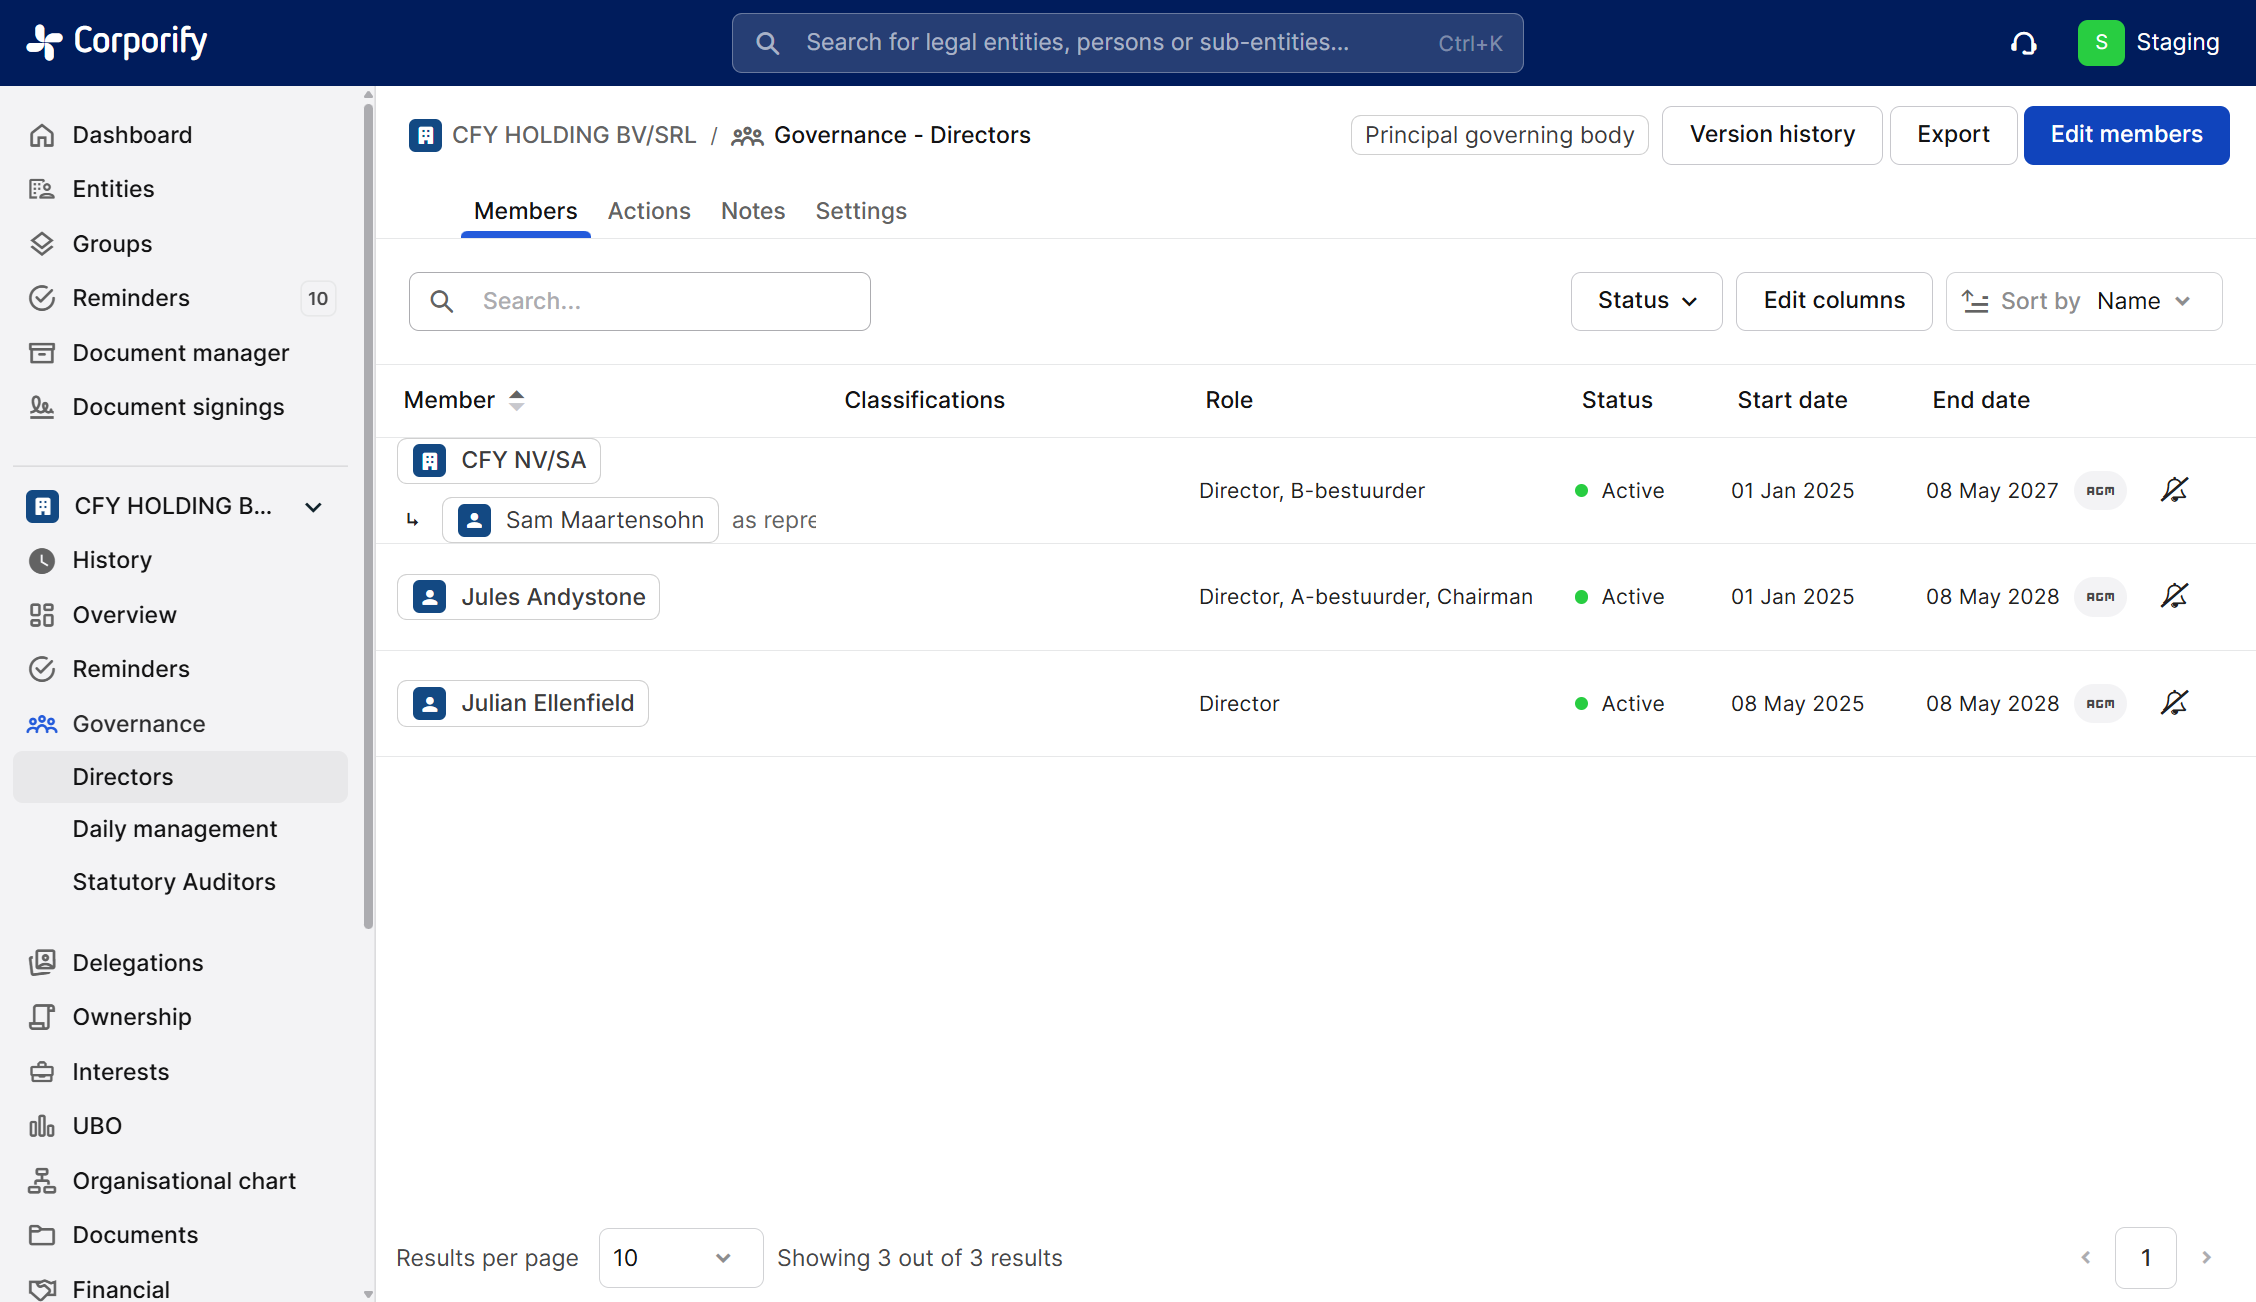The width and height of the screenshot is (2256, 1302).
Task: Click the headset support icon
Action: click(x=2023, y=43)
